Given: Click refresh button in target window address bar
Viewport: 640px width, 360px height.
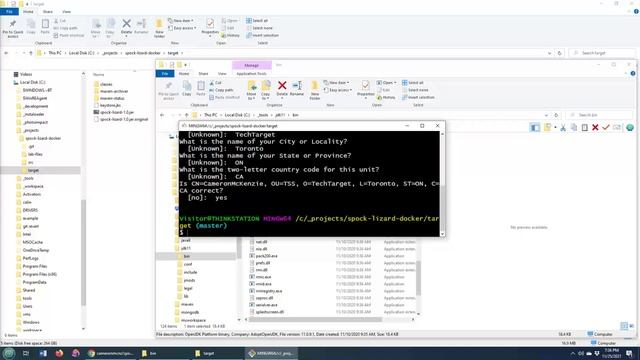Looking at the screenshot, I should click(560, 53).
